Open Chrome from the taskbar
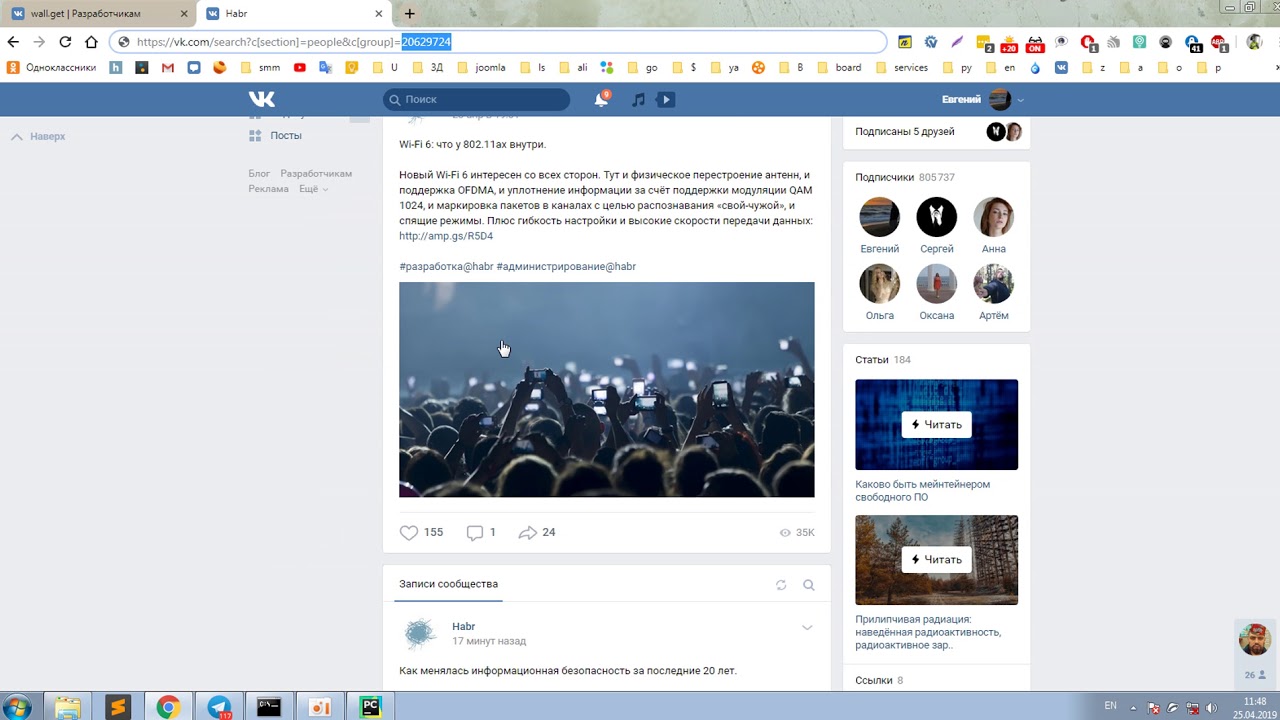 pos(168,707)
